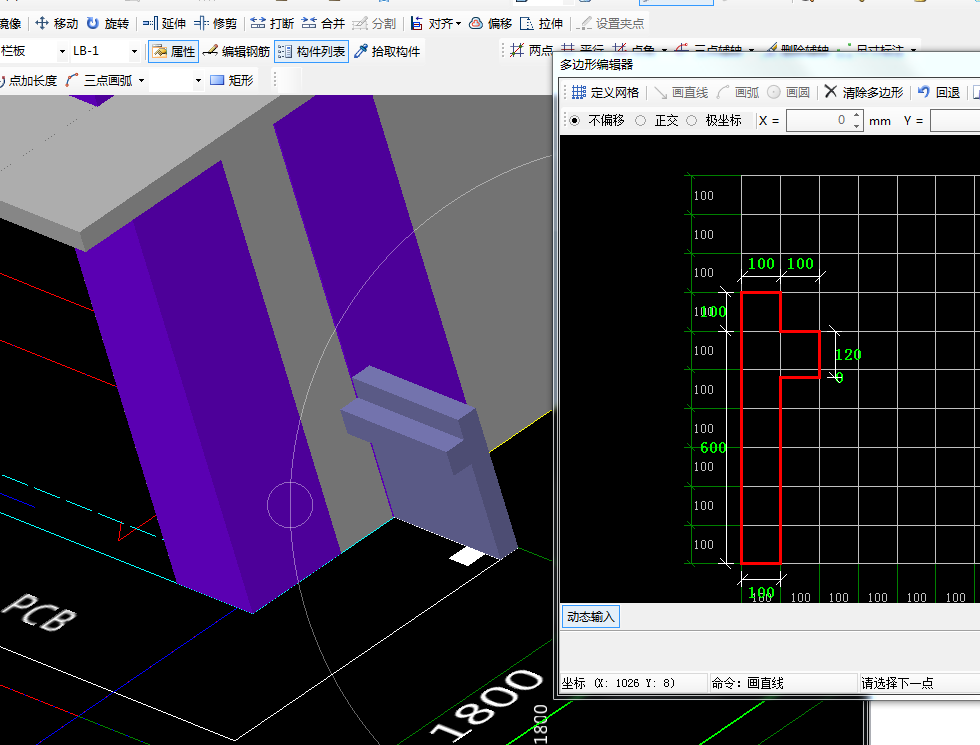This screenshot has width=980, height=745.
Task: Click the 坐标 status bar readout
Action: click(619, 683)
